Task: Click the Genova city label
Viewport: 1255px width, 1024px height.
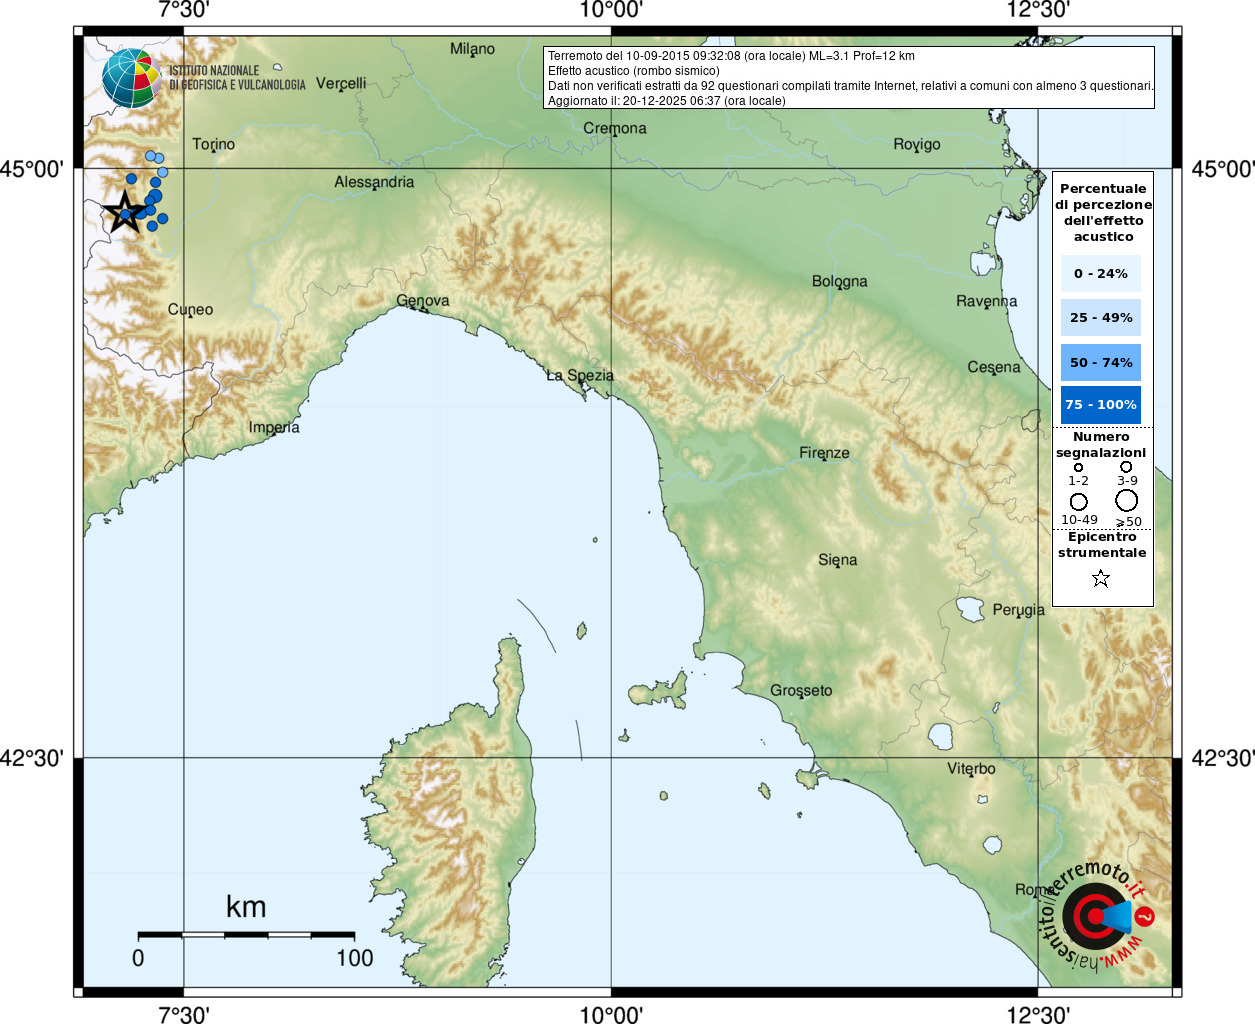Action: [423, 300]
